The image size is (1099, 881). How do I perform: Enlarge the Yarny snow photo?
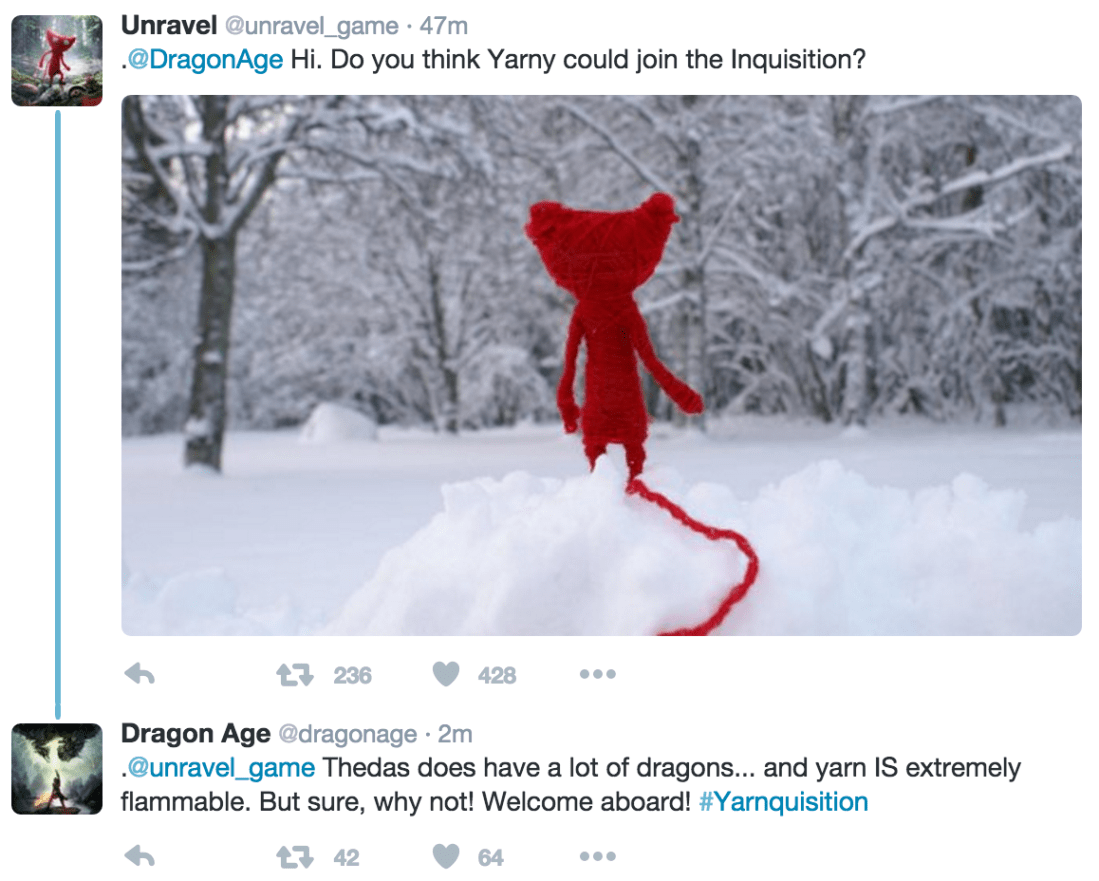601,365
